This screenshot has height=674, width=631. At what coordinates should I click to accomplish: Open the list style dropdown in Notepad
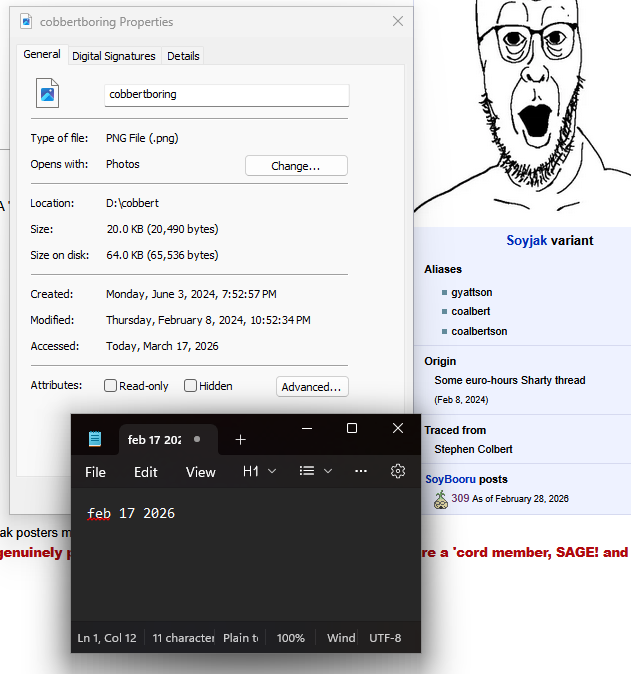[316, 471]
